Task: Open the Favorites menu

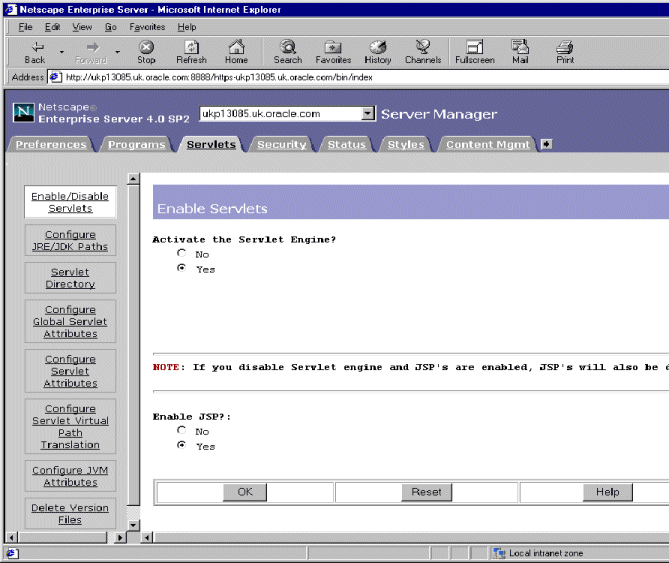Action: (x=147, y=27)
